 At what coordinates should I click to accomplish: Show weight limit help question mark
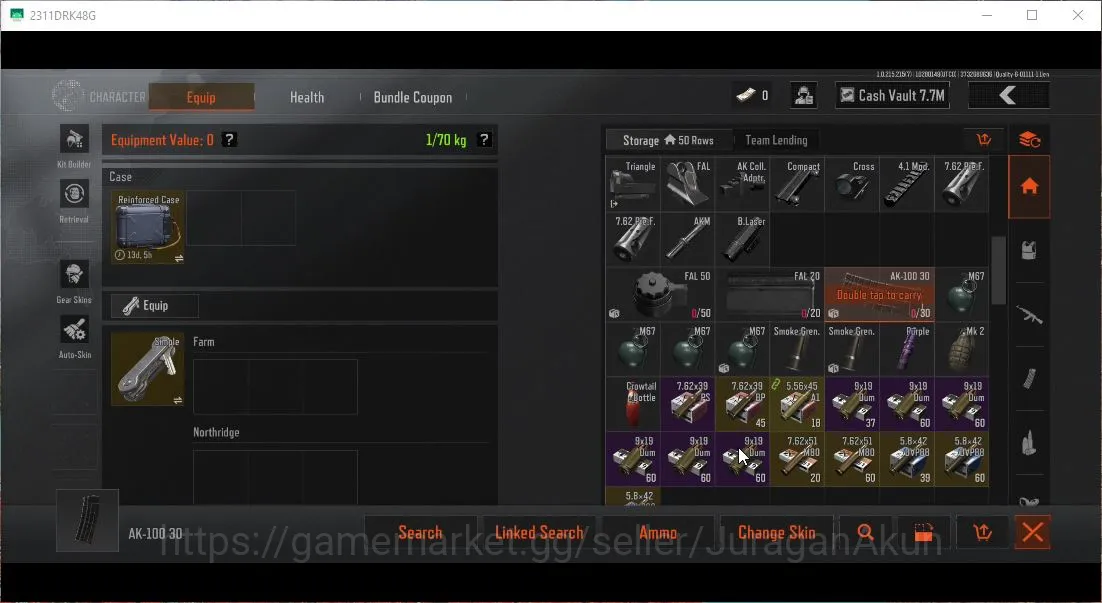coord(484,139)
